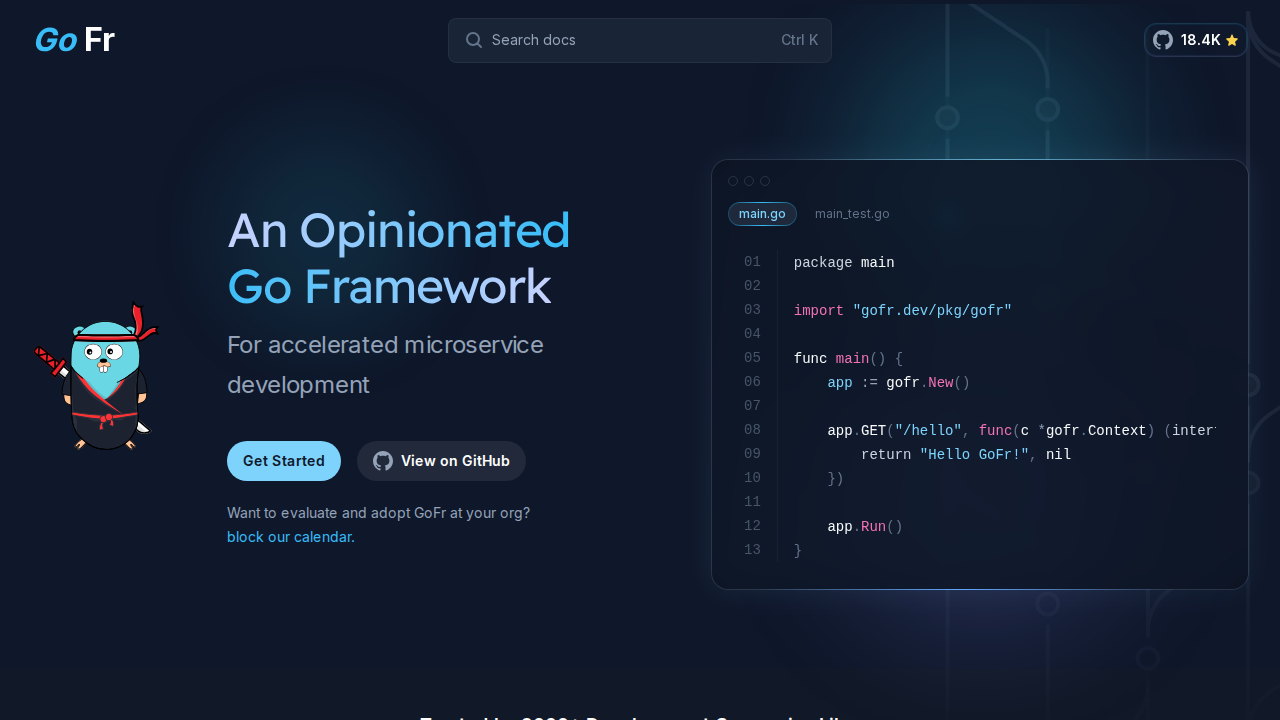
Task: Click the third window dot in code panel
Action: (765, 181)
